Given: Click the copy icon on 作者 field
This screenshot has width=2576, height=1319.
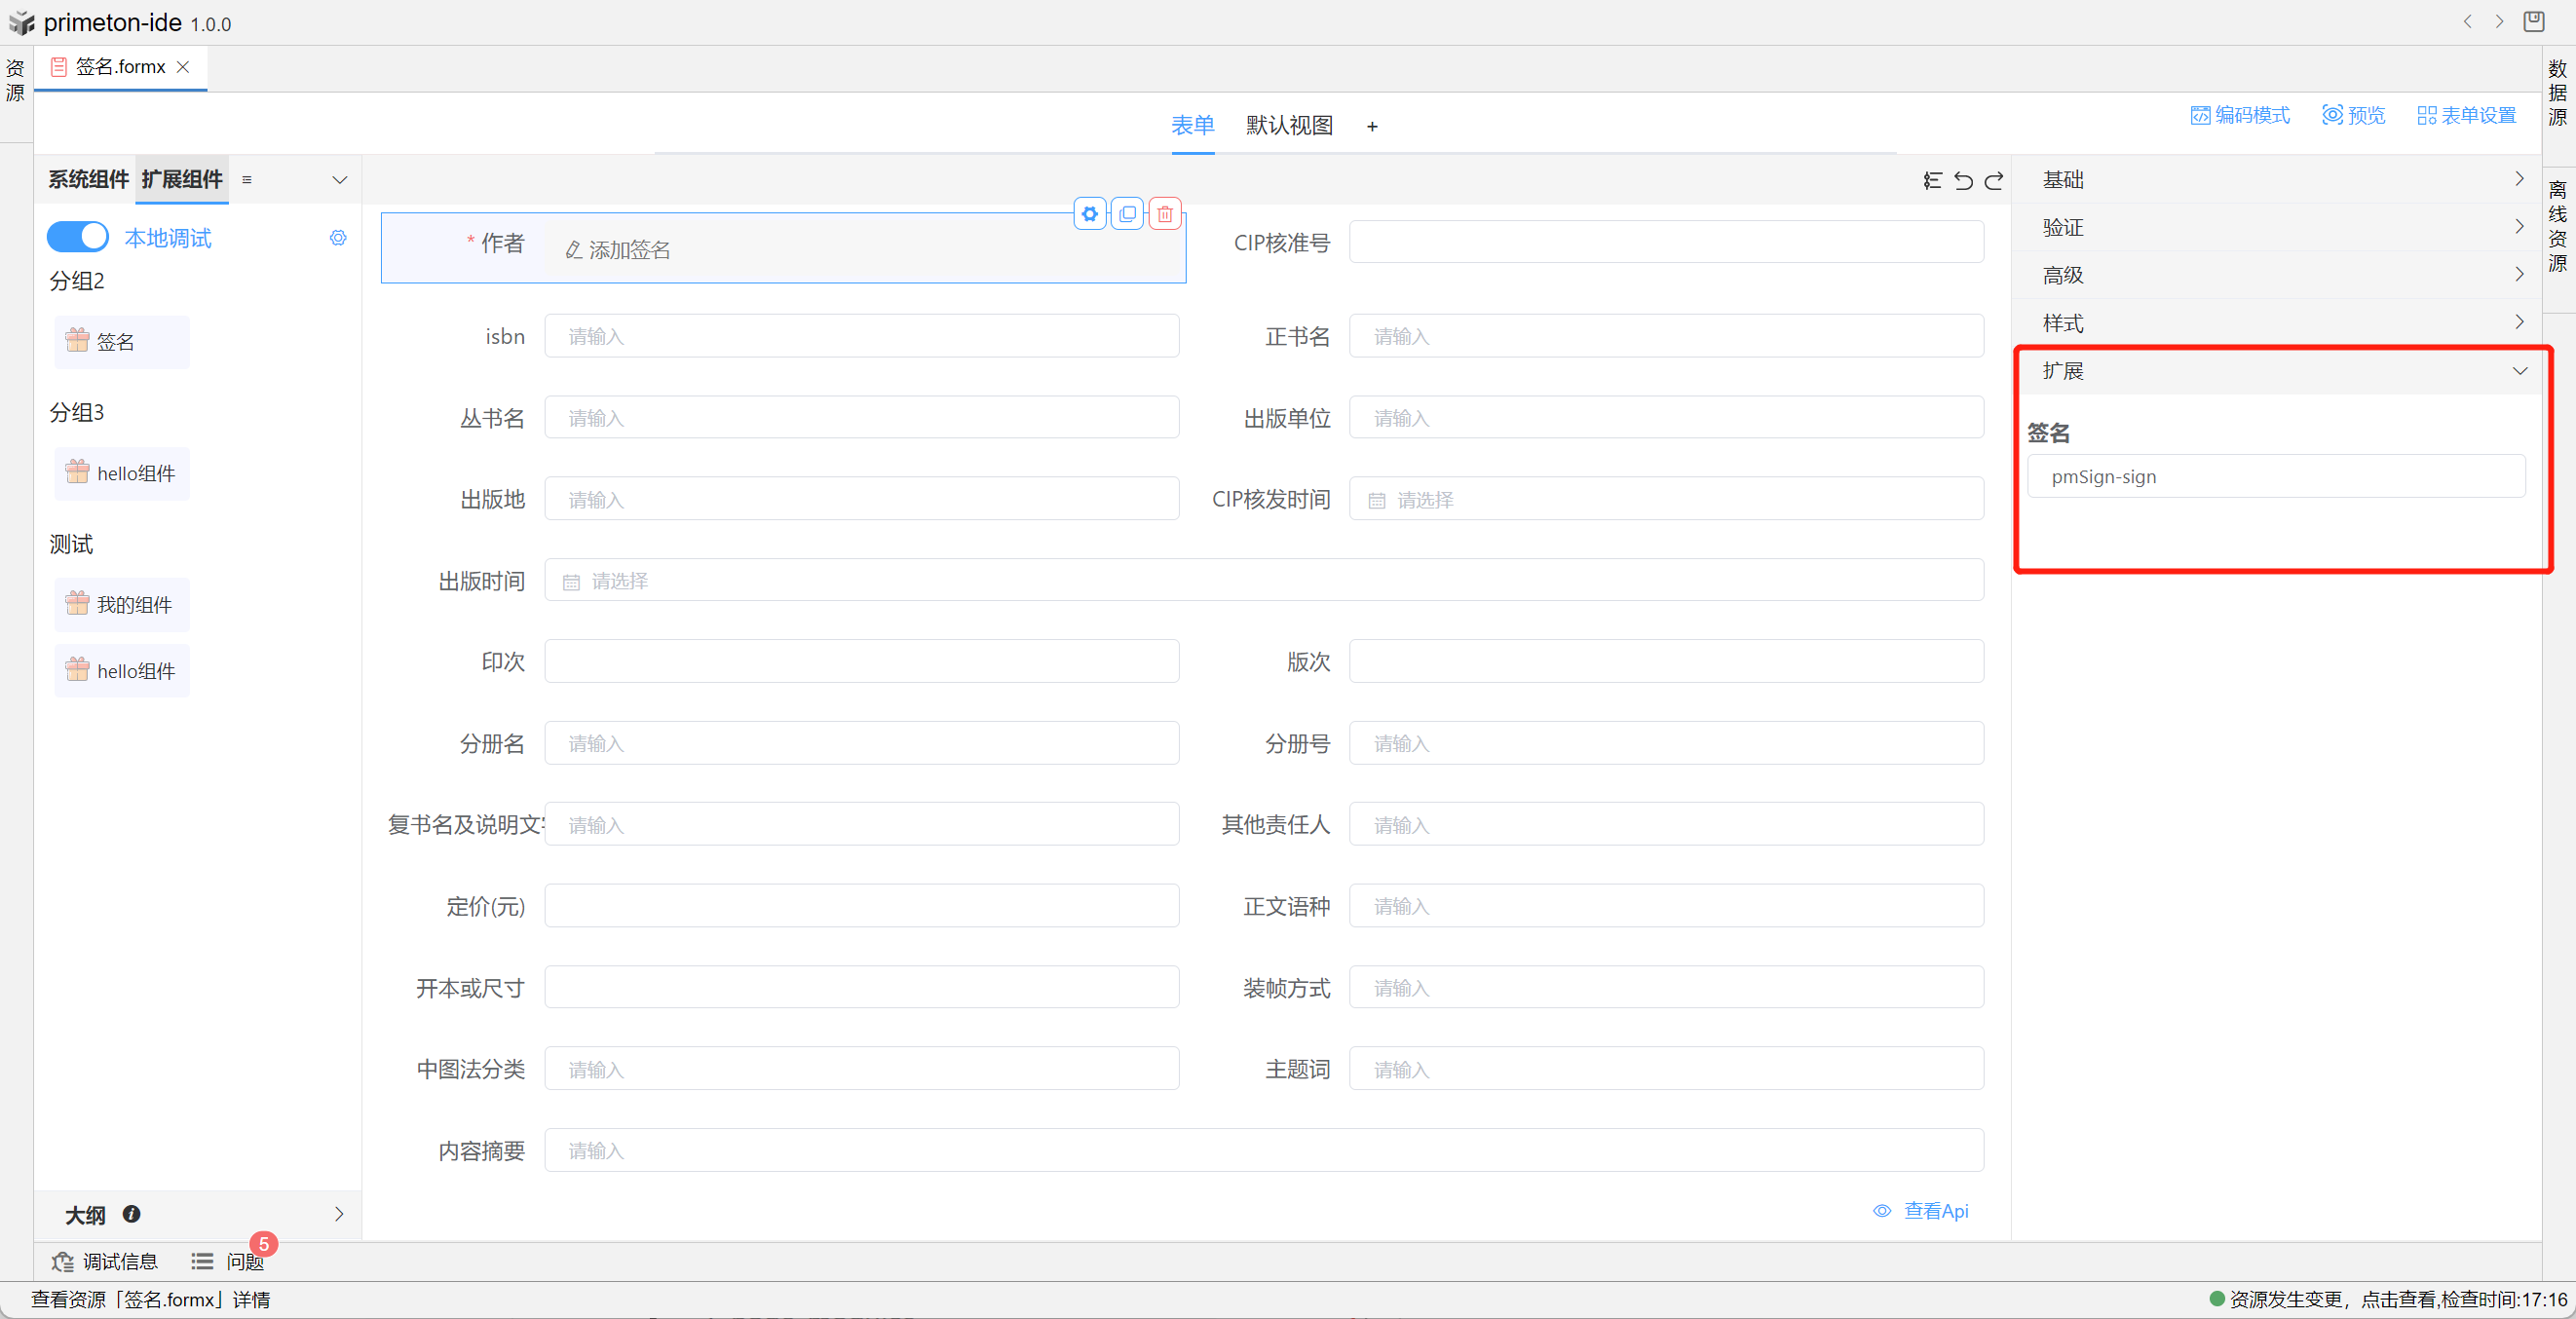Looking at the screenshot, I should coord(1127,214).
